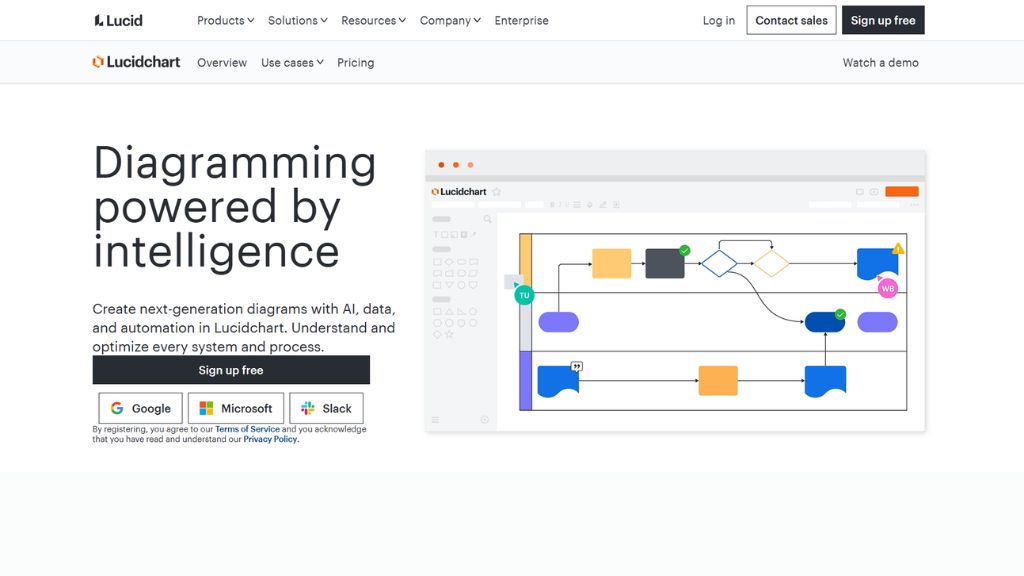Image resolution: width=1024 pixels, height=576 pixels.
Task: Click Sign up free in the header
Action: [883, 20]
